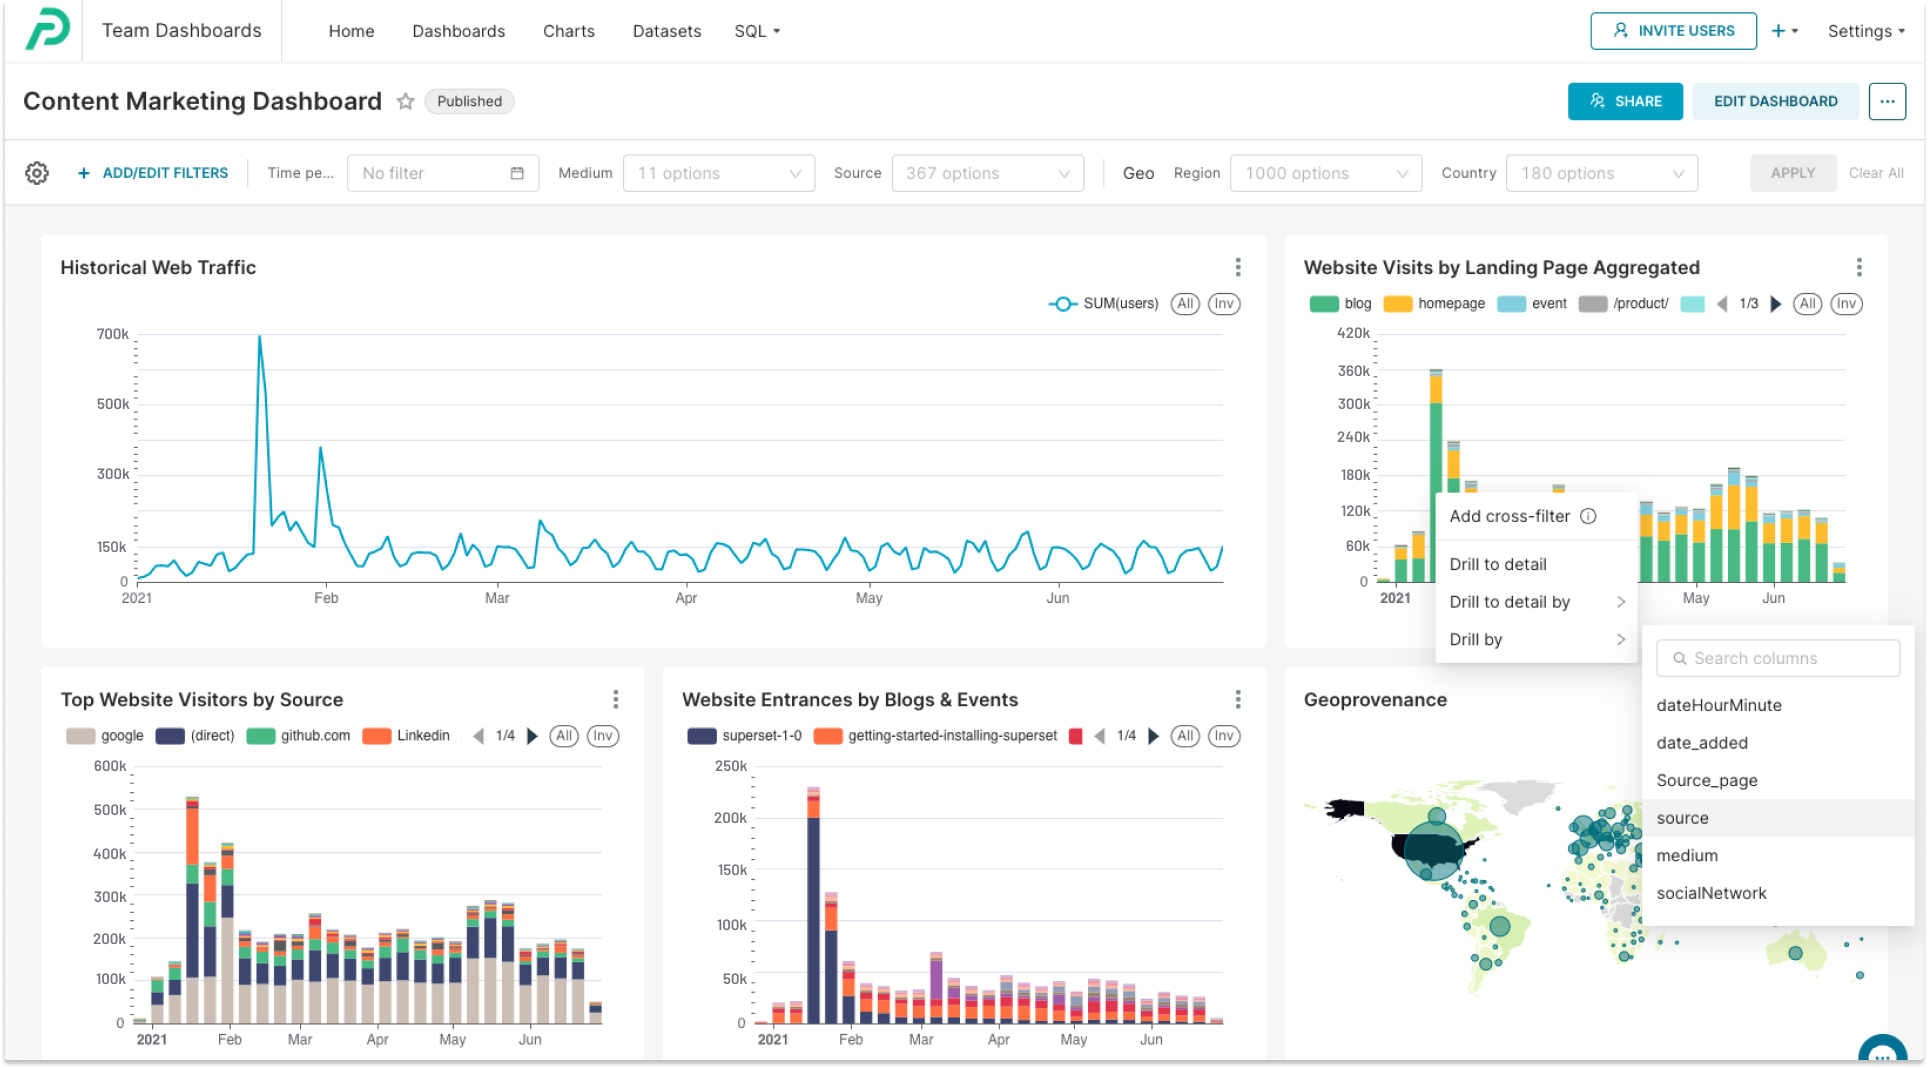Open the Dashboards navigation item
The height and width of the screenshot is (1068, 1928).
click(458, 31)
